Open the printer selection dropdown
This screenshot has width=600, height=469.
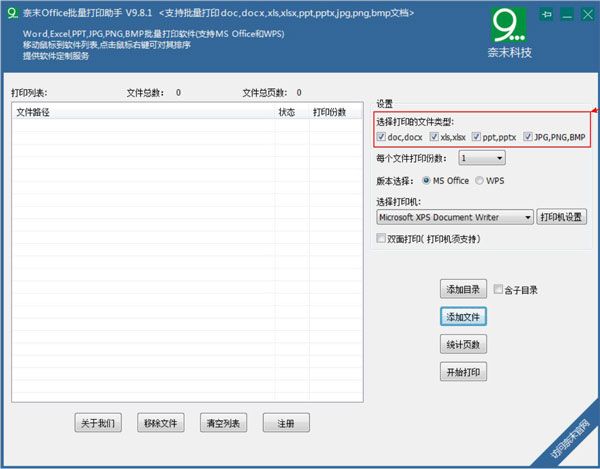[455, 217]
